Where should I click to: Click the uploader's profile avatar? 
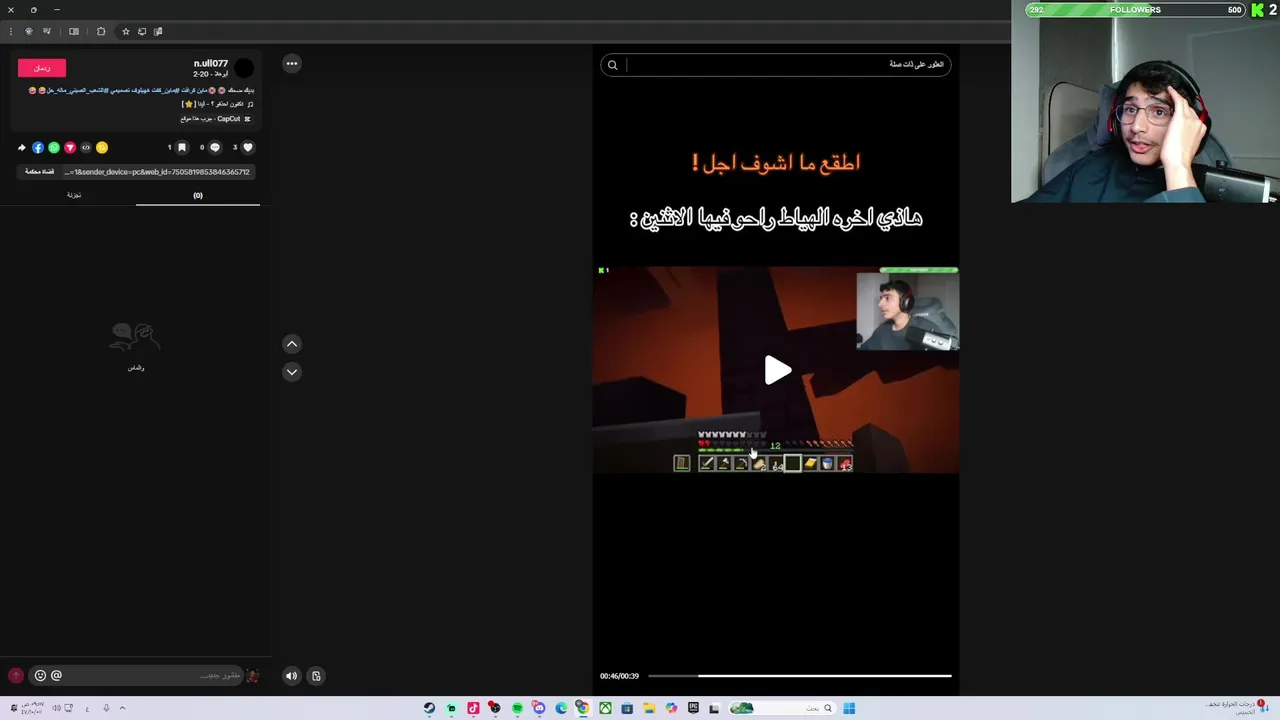tap(244, 68)
